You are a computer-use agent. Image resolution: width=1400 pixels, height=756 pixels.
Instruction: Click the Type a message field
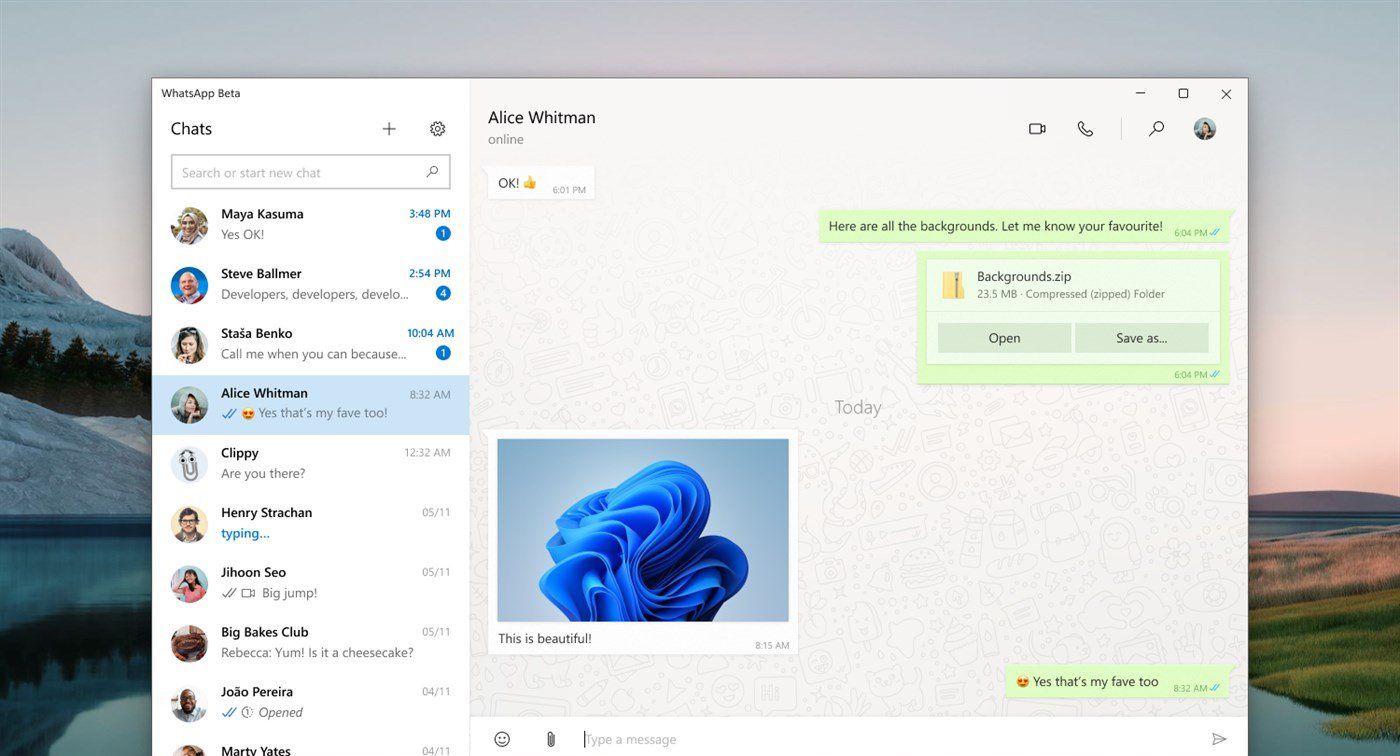700,739
